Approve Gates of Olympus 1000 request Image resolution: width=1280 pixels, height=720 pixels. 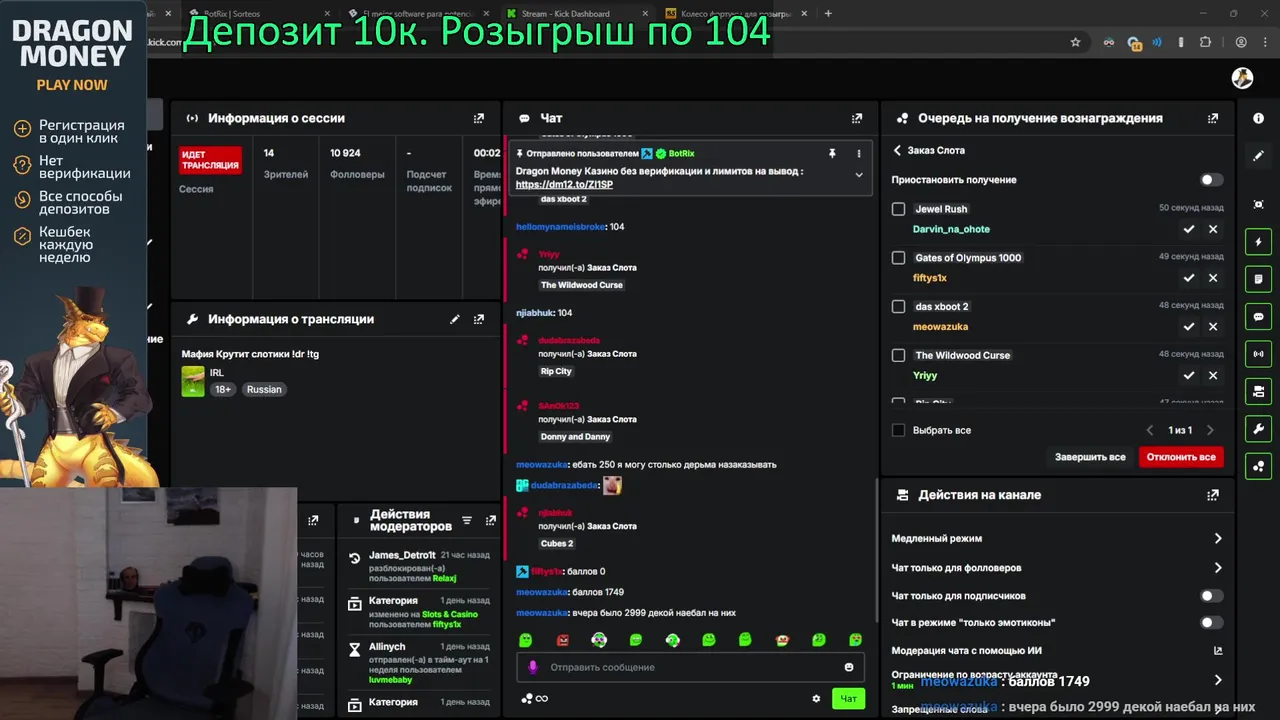tap(1189, 278)
